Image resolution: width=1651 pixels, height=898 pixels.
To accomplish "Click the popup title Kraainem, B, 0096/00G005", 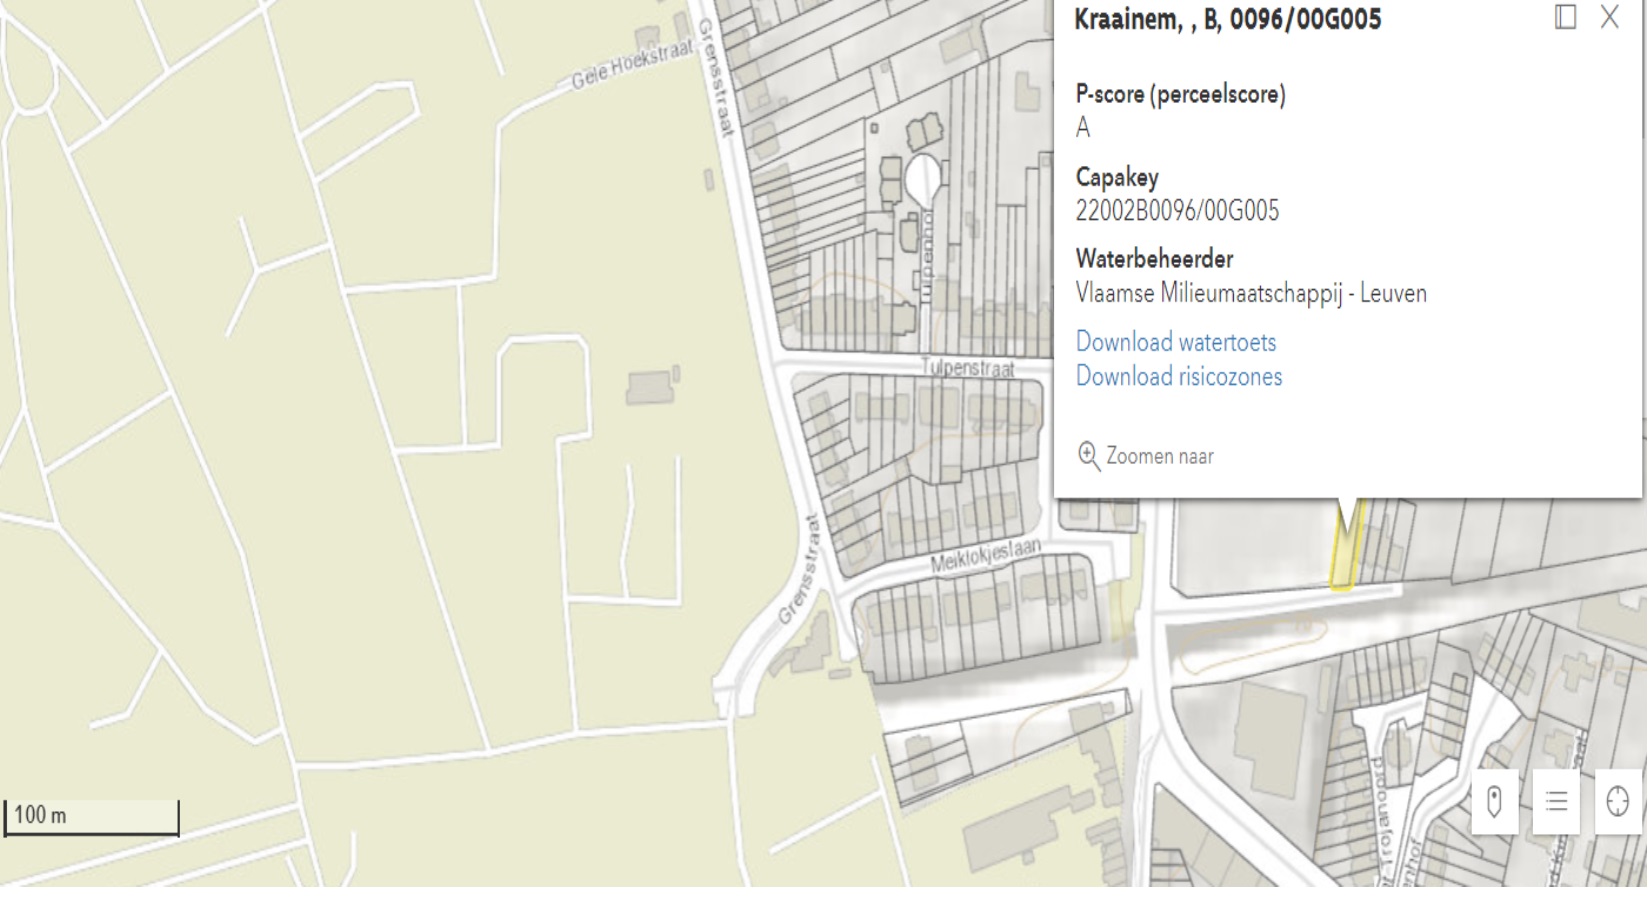I will coord(1227,20).
